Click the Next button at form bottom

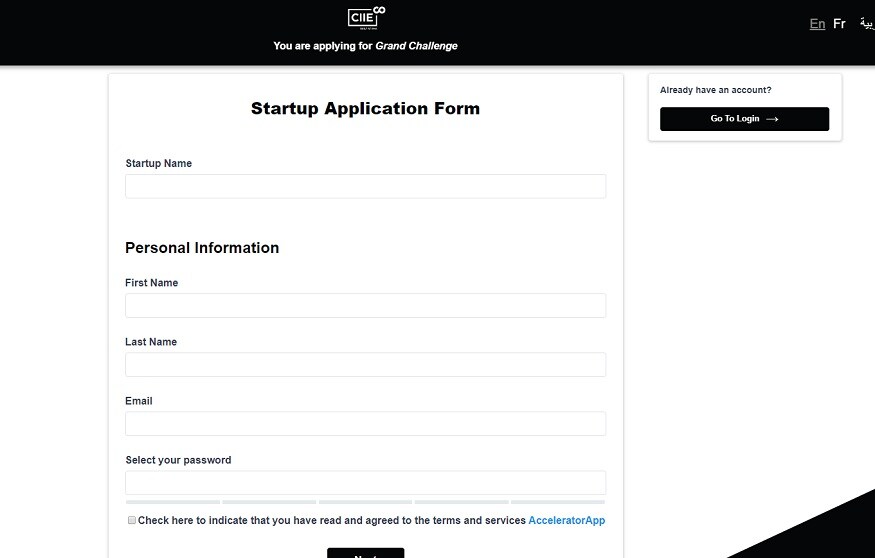366,553
